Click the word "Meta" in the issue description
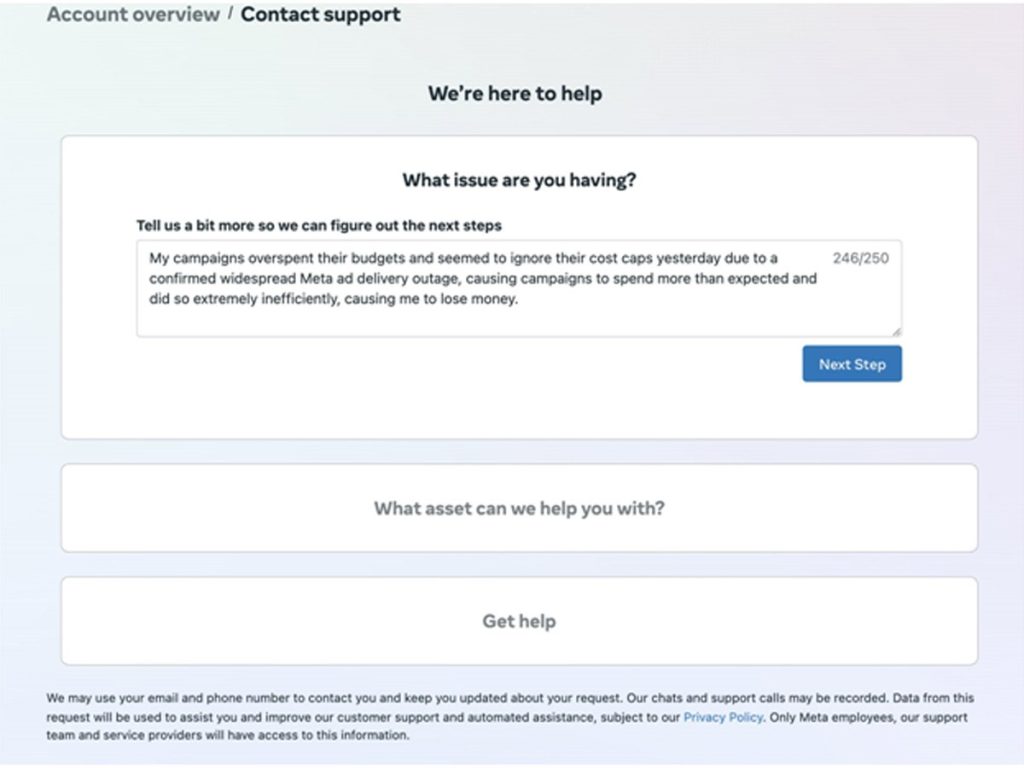Screen dimensions: 1024x768 pos(316,279)
